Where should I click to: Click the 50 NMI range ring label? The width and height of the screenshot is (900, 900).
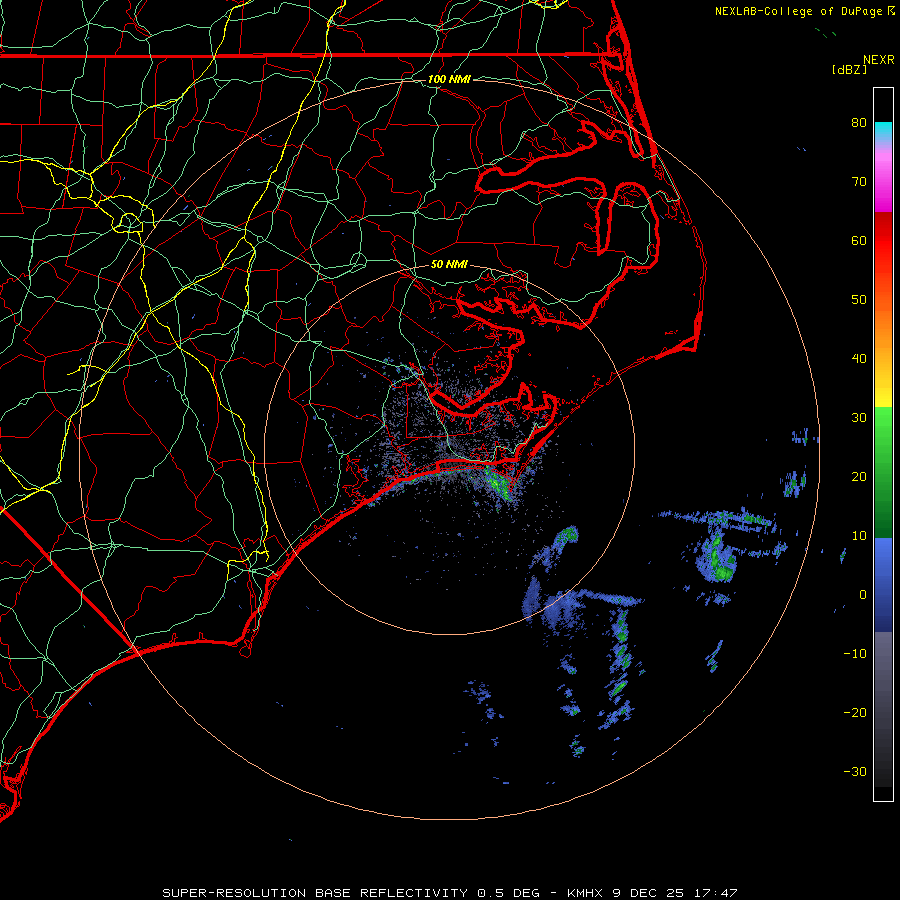click(449, 265)
